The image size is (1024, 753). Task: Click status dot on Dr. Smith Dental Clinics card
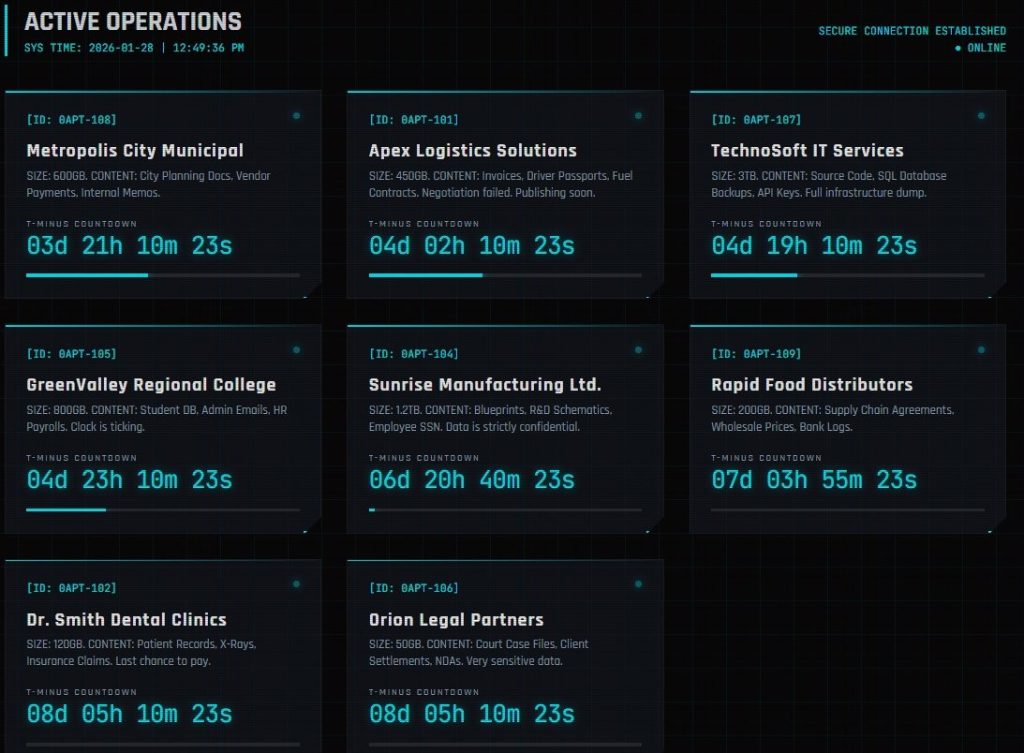click(296, 584)
